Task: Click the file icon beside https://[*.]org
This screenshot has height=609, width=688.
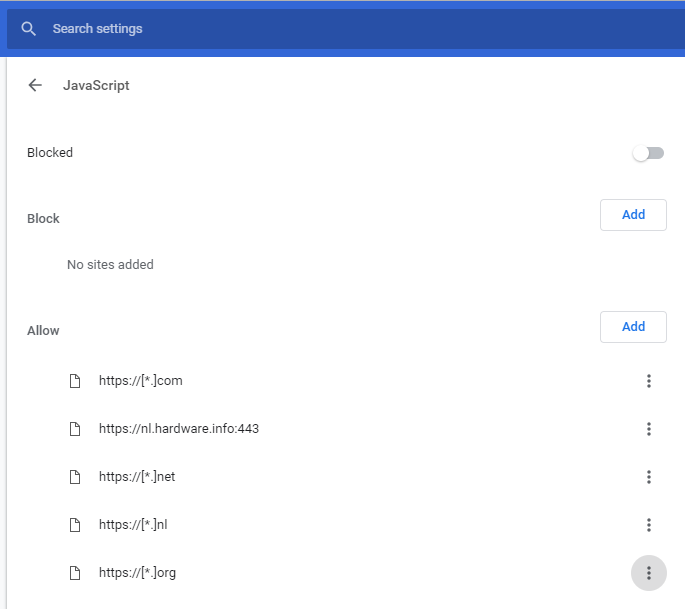Action: (74, 573)
